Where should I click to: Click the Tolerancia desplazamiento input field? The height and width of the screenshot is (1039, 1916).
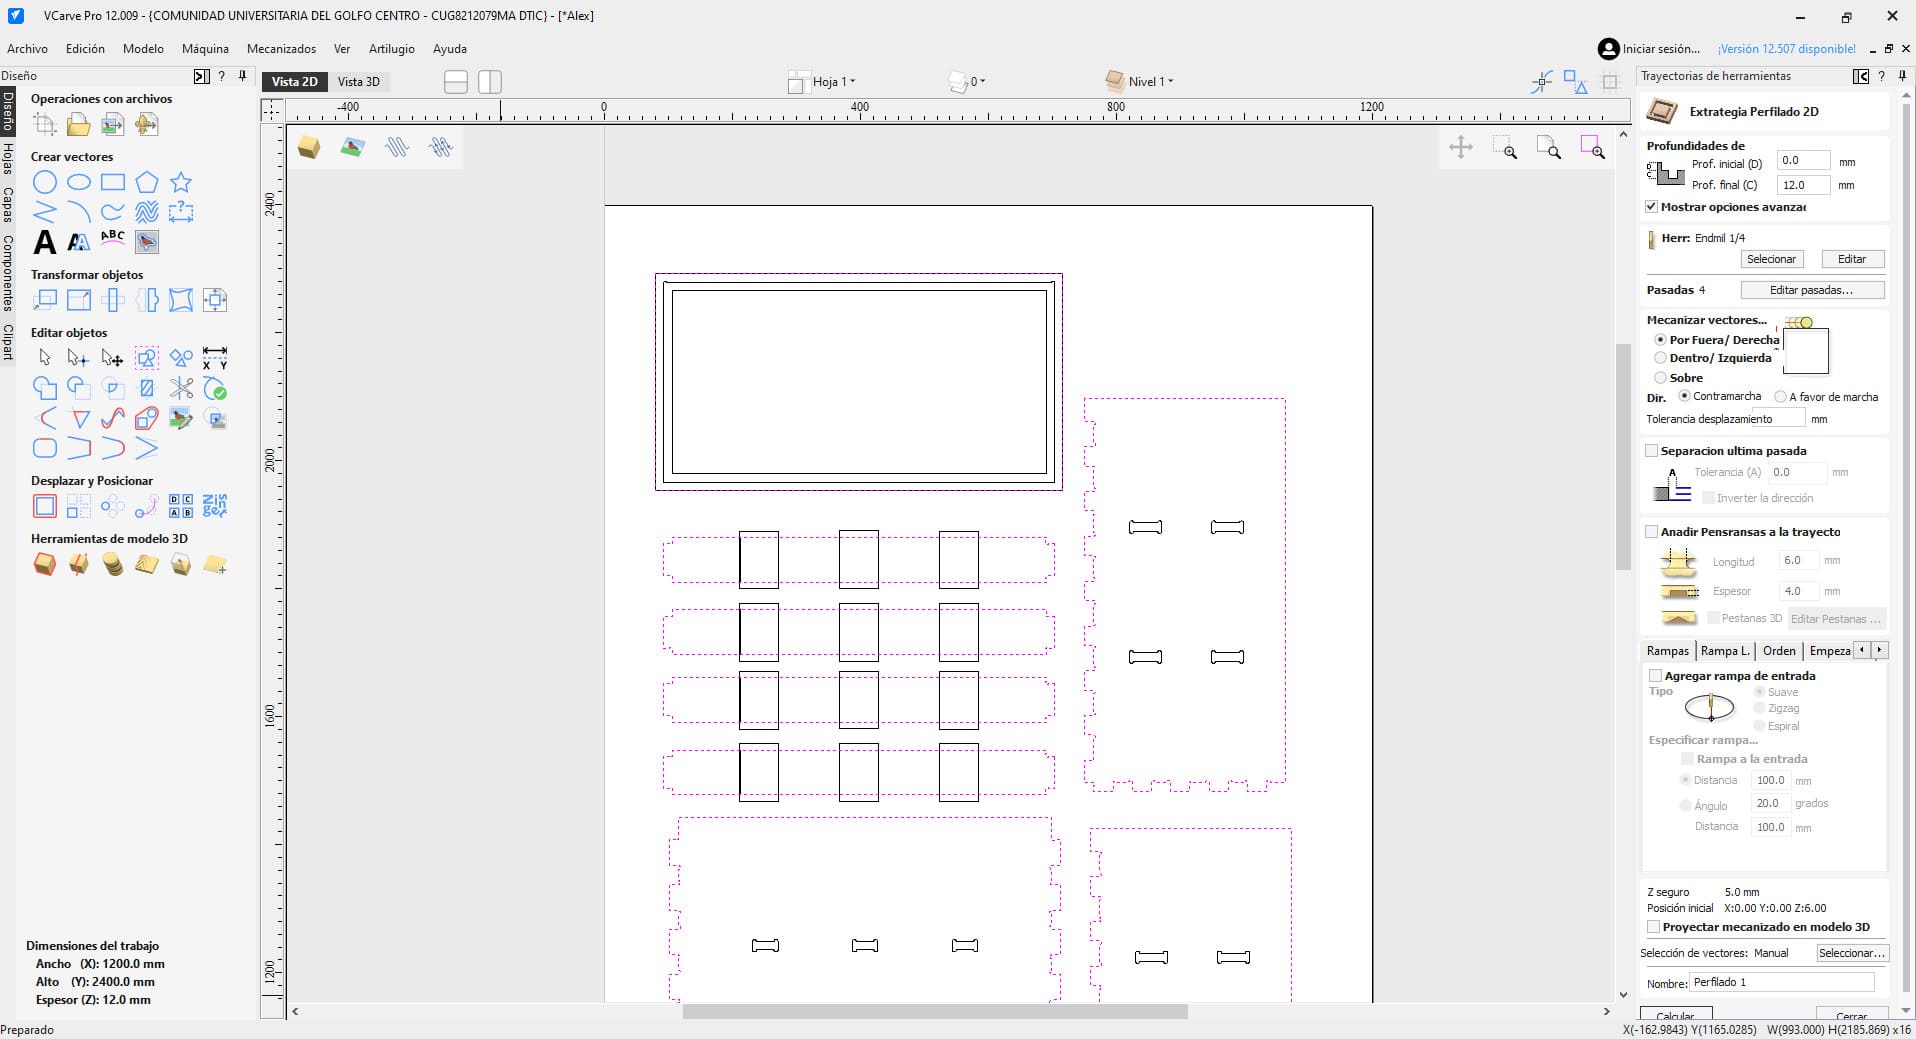(x=1777, y=419)
